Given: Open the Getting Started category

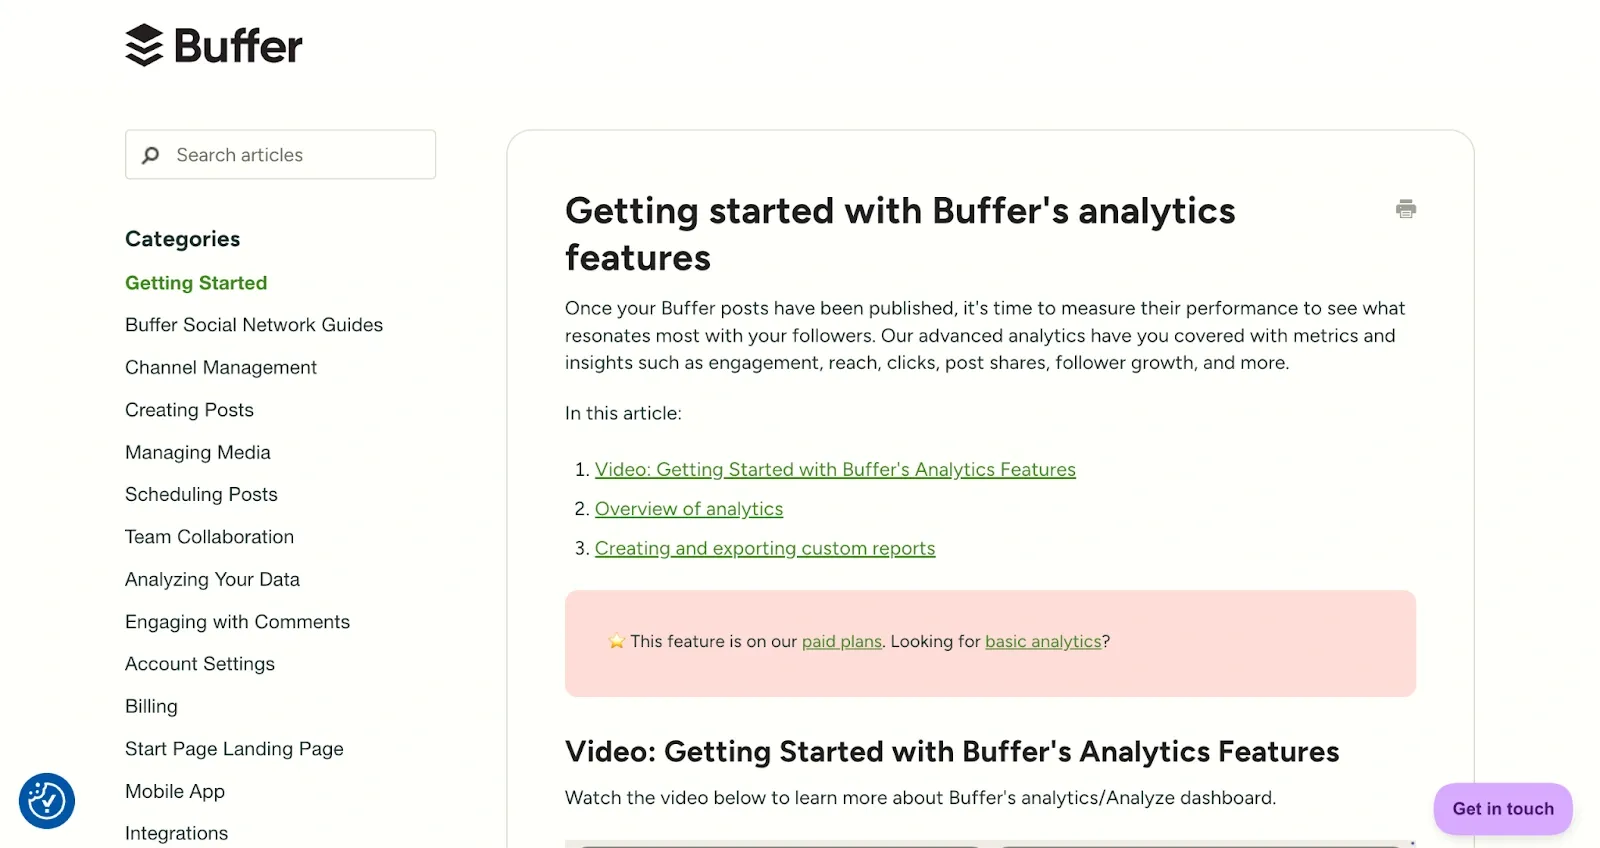Looking at the screenshot, I should pyautogui.click(x=196, y=283).
